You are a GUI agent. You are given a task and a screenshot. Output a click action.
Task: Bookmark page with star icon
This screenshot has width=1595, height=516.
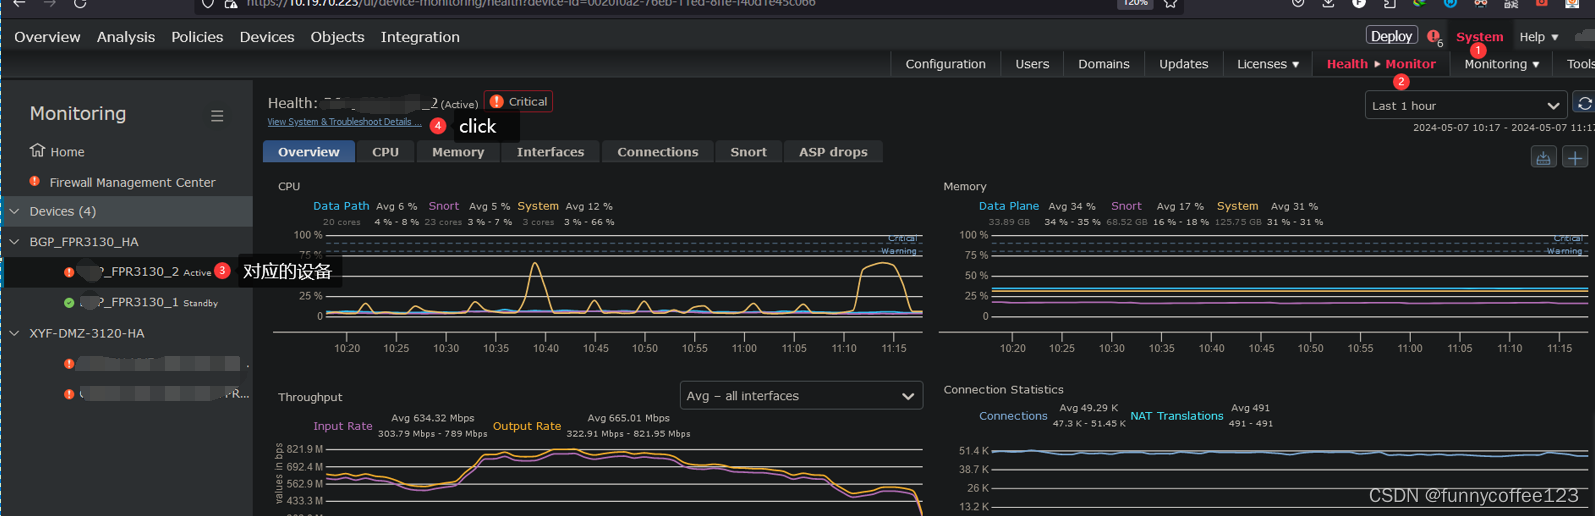[x=1170, y=4]
